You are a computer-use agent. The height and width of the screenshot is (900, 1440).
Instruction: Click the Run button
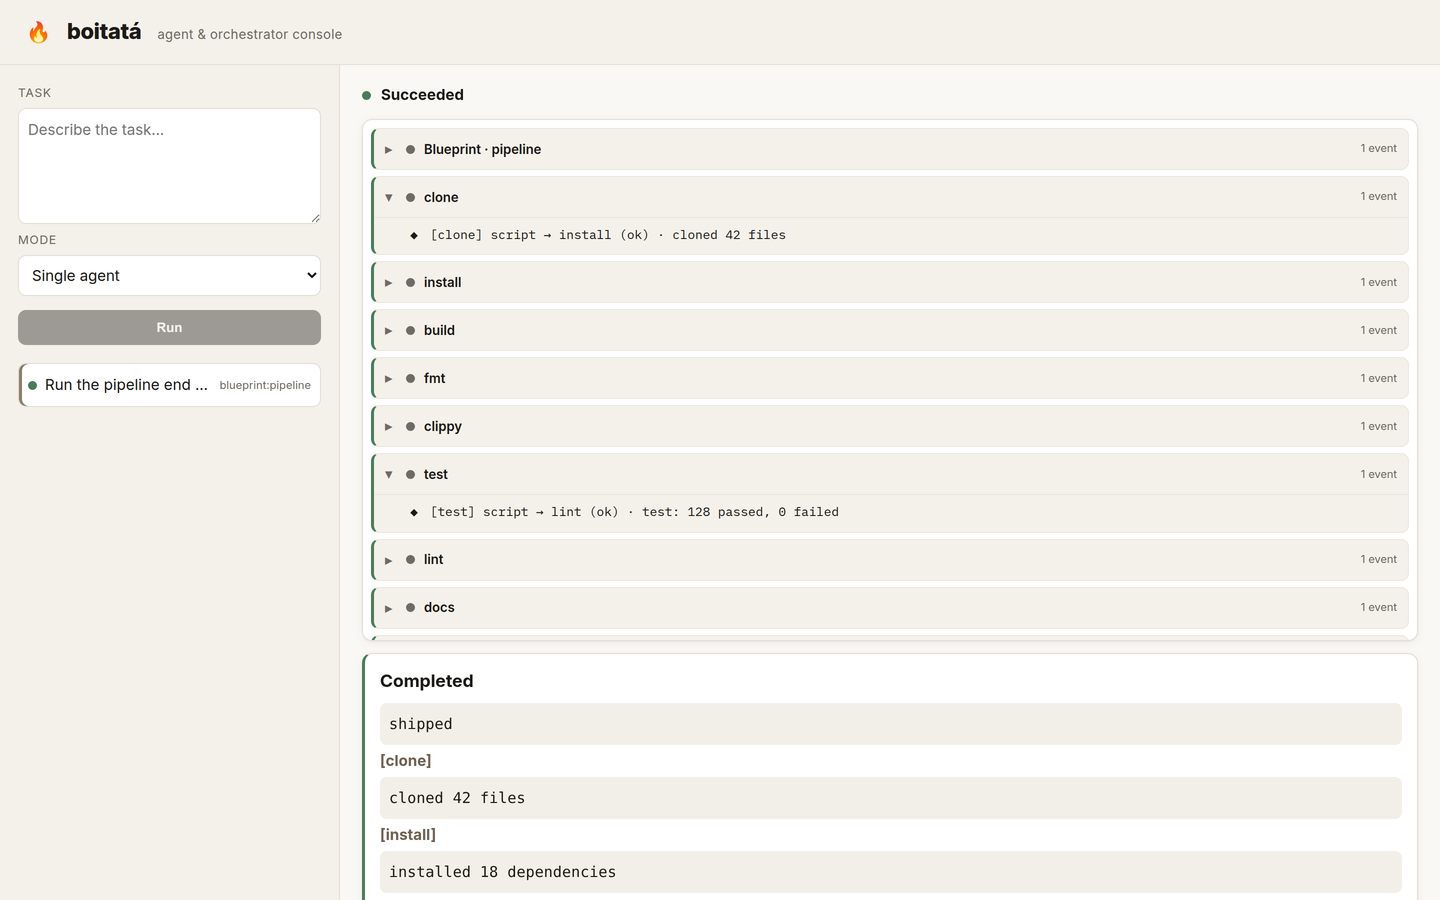pos(169,327)
